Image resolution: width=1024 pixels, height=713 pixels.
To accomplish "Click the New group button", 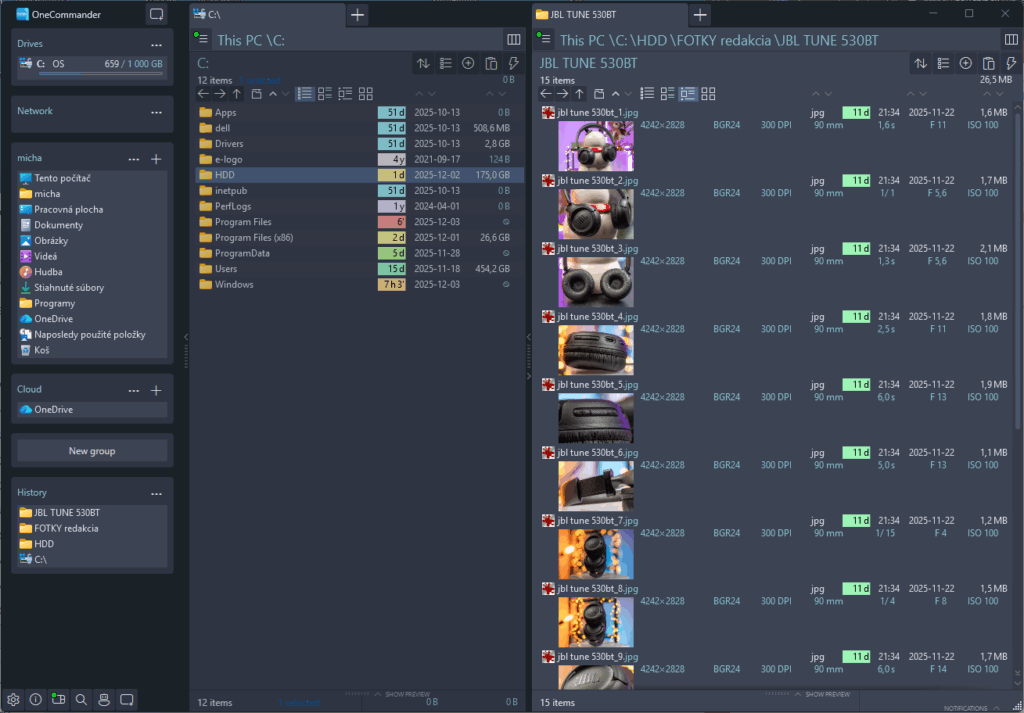I will 92,450.
